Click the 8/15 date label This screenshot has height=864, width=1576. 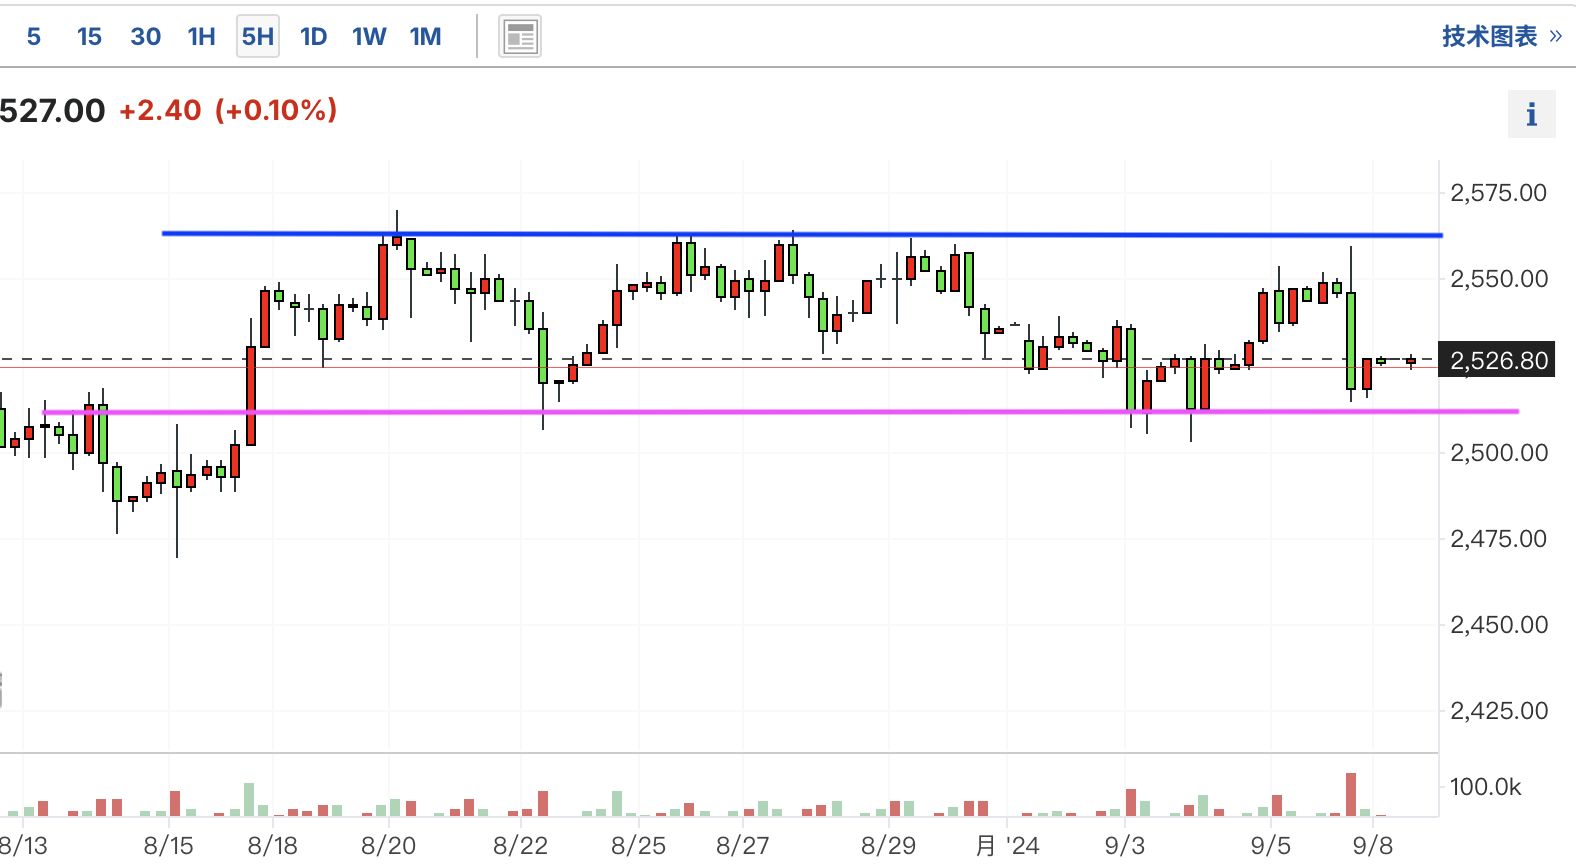[168, 846]
